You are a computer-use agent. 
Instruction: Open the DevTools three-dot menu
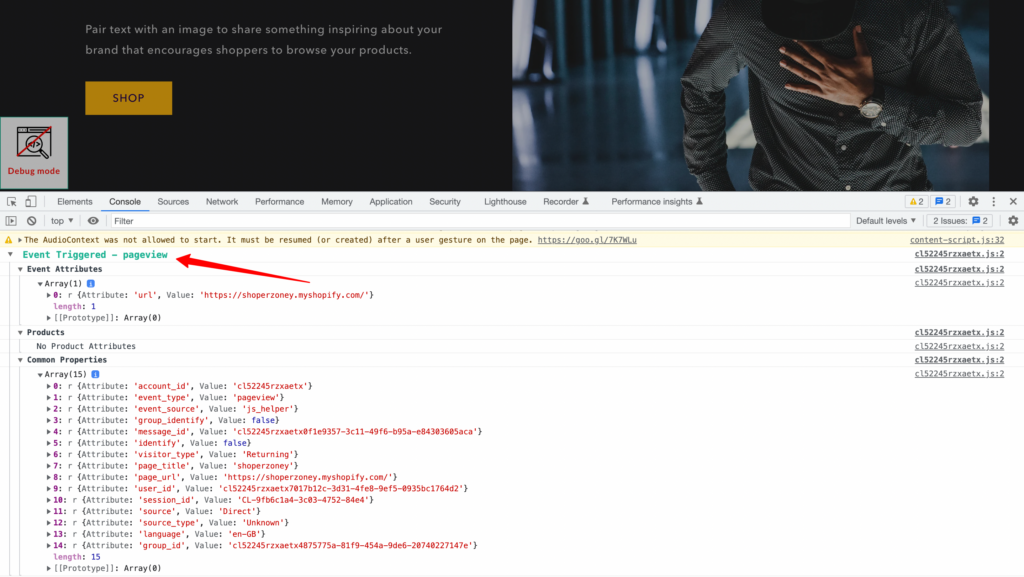pos(993,202)
